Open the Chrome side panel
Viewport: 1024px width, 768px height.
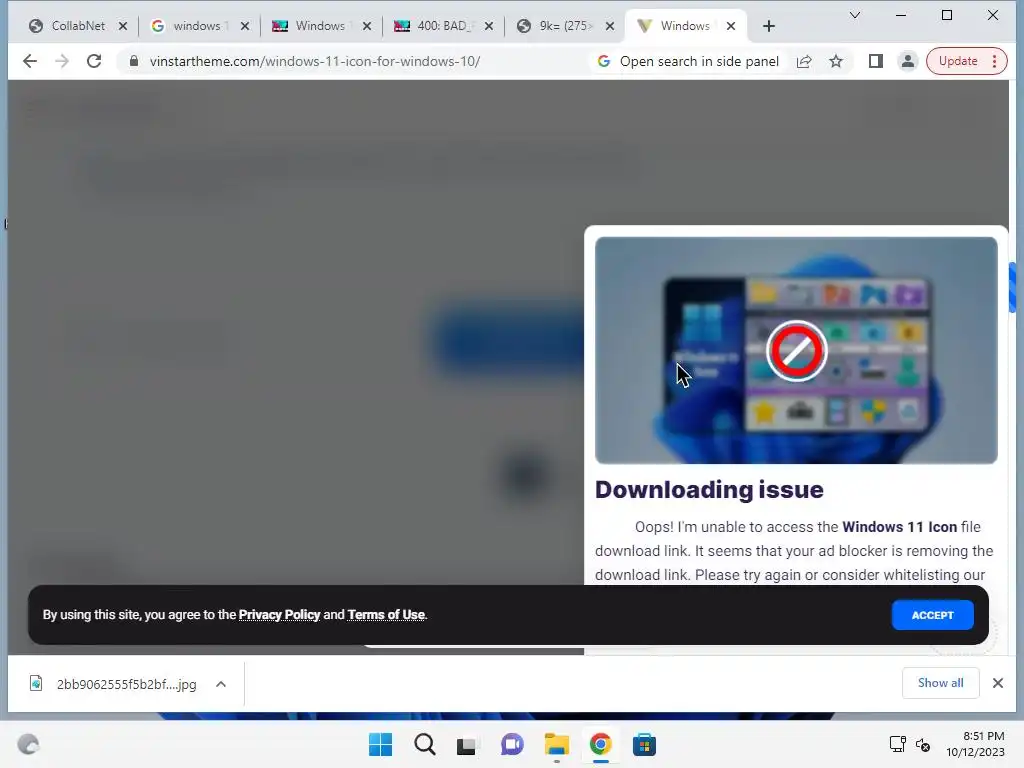click(x=876, y=61)
